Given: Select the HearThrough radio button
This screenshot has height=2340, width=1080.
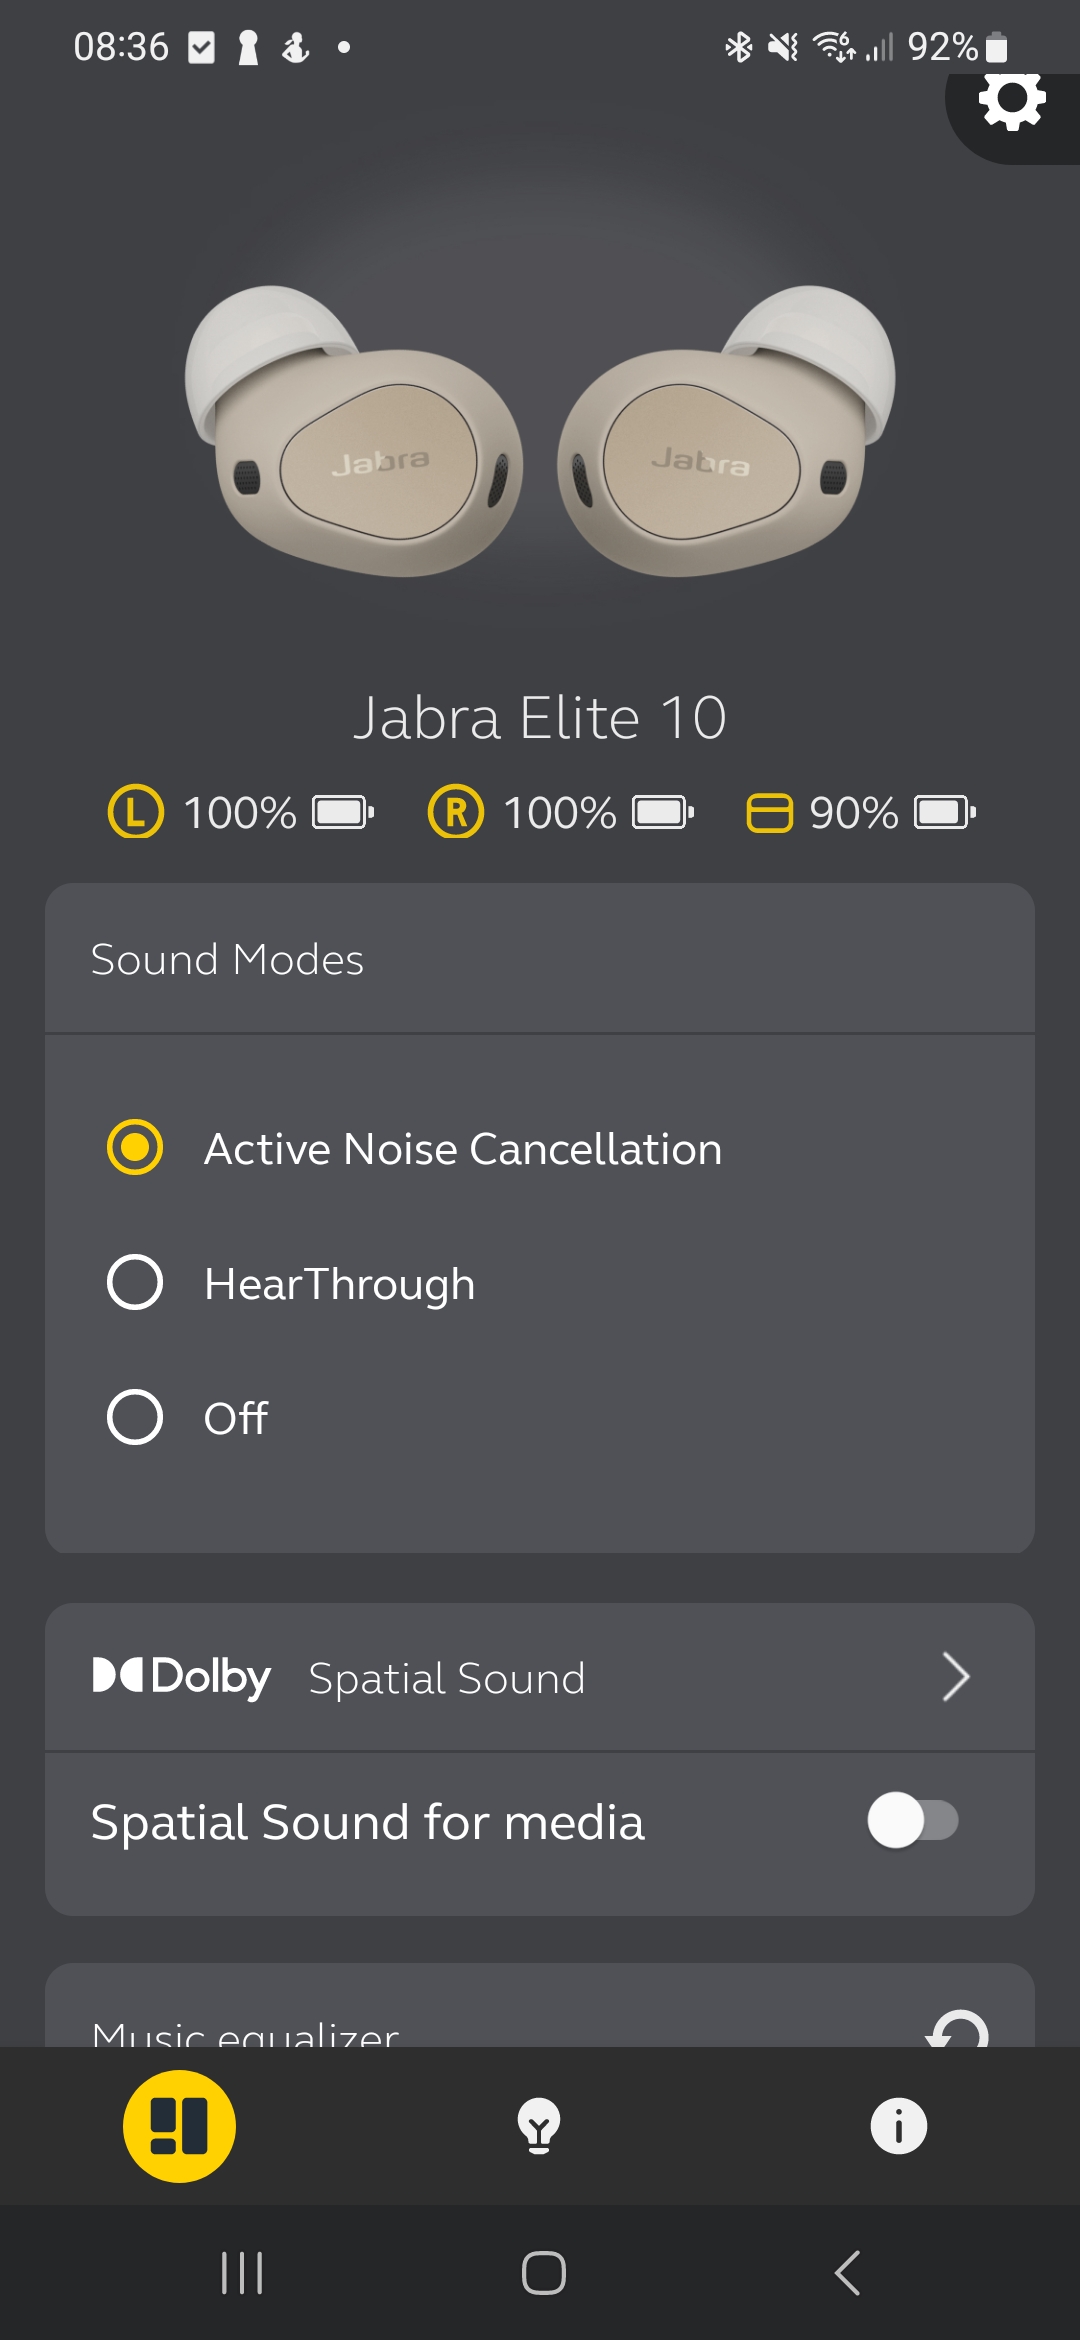Looking at the screenshot, I should [x=135, y=1282].
